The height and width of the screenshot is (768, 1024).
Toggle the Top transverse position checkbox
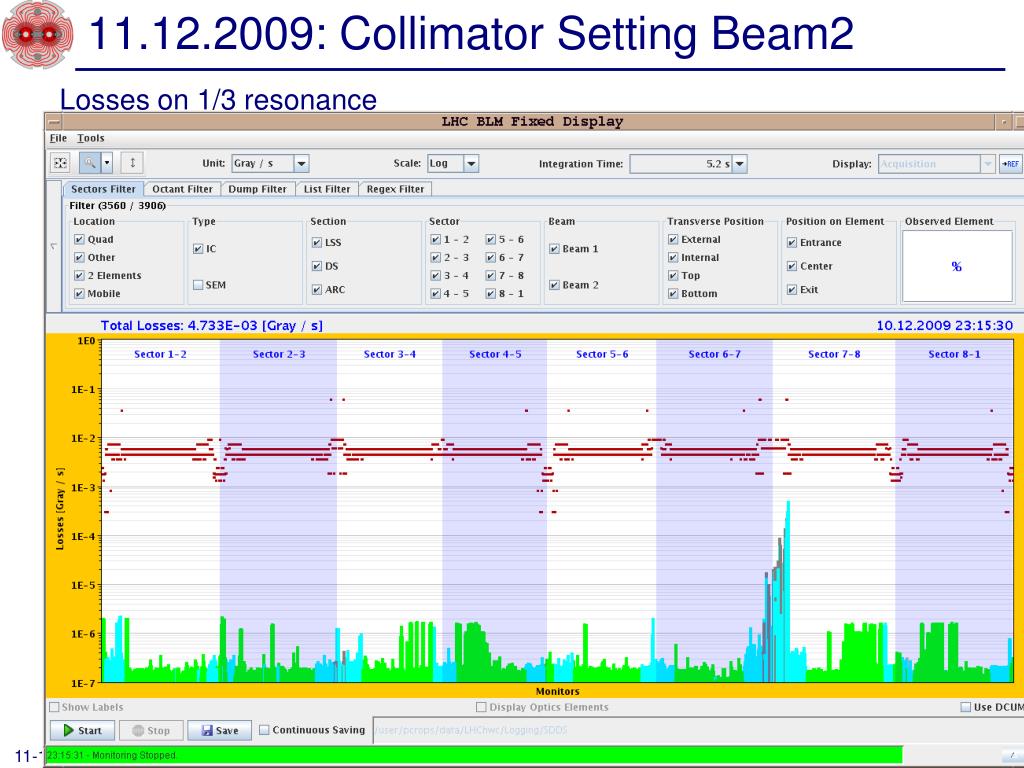tap(673, 276)
